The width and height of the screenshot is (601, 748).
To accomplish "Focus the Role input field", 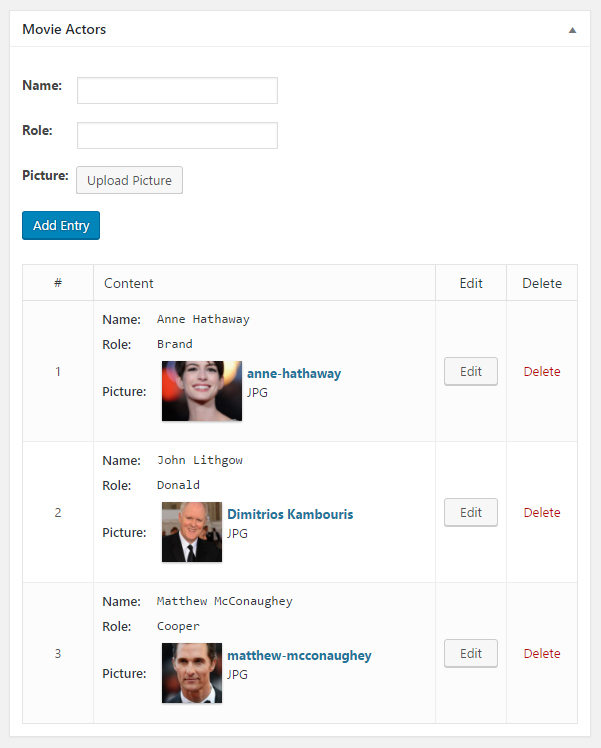I will pos(177,135).
